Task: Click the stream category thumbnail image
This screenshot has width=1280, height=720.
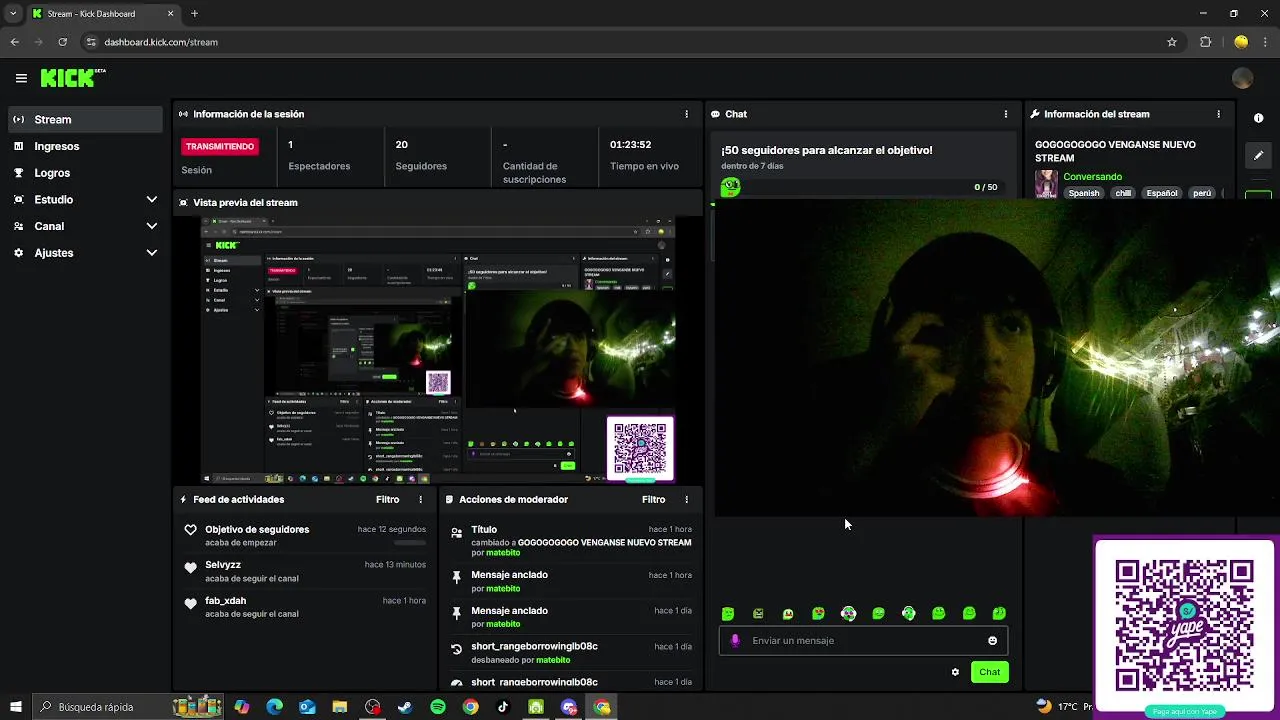Action: [1046, 184]
